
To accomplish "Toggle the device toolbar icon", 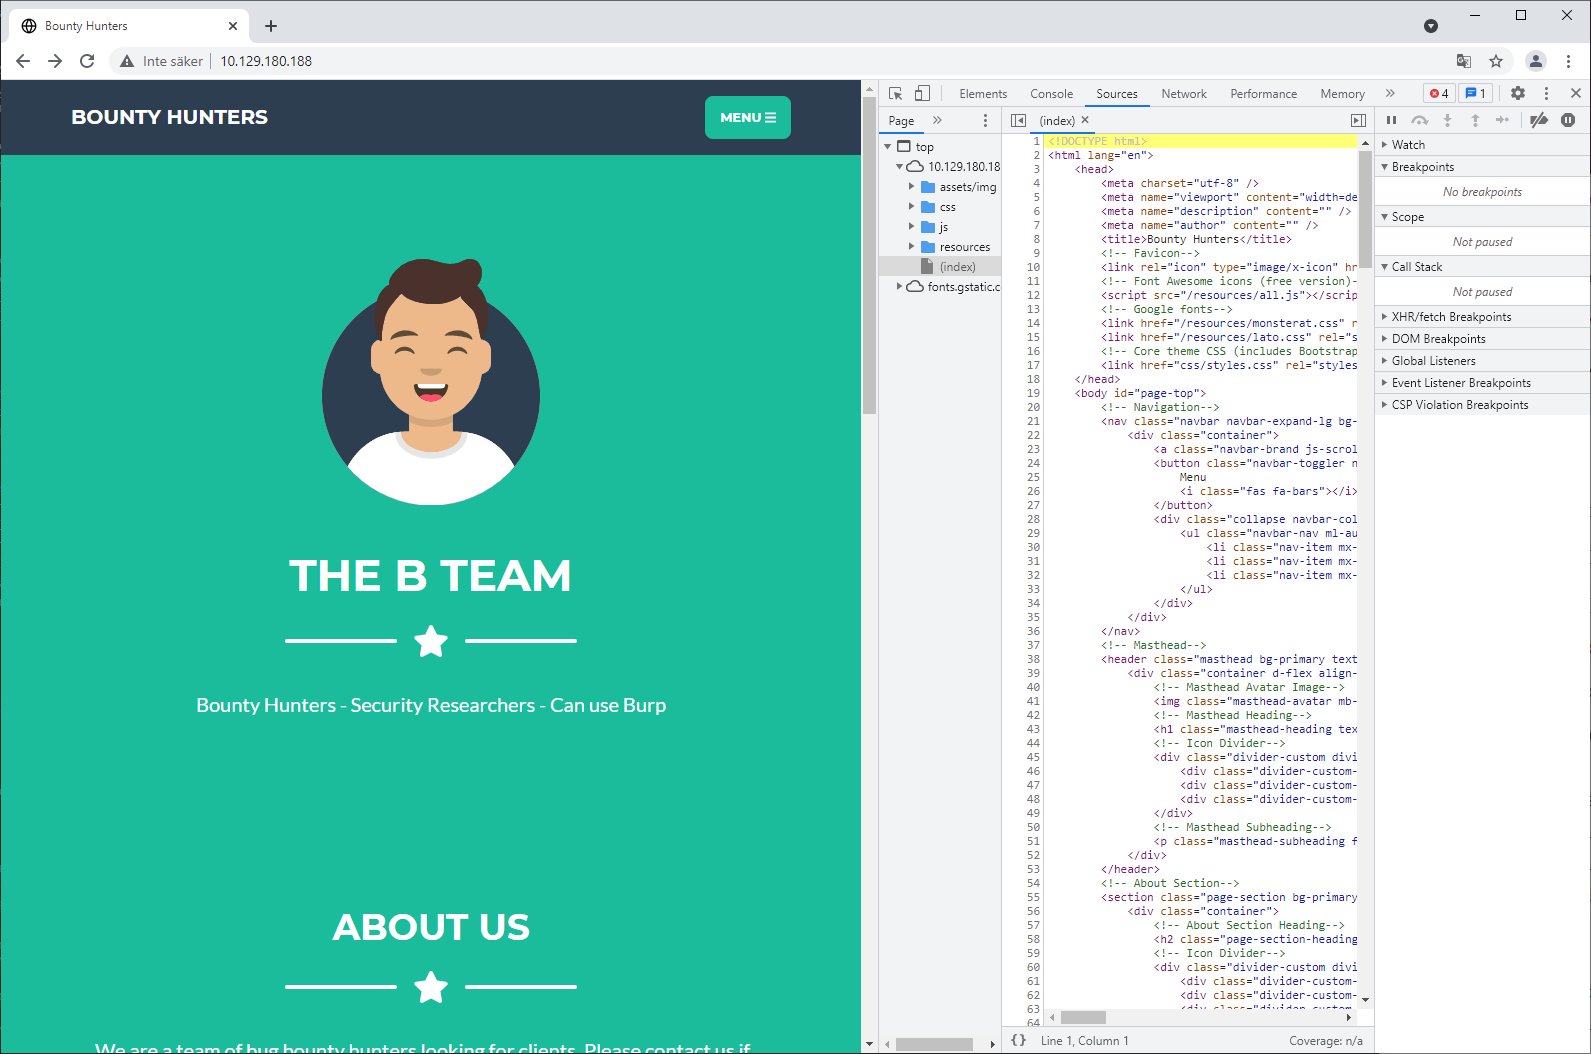I will (x=922, y=94).
